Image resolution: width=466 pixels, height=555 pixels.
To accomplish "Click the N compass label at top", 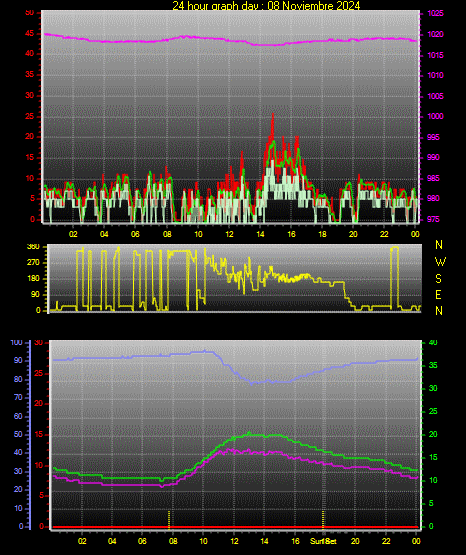I will click(x=439, y=245).
